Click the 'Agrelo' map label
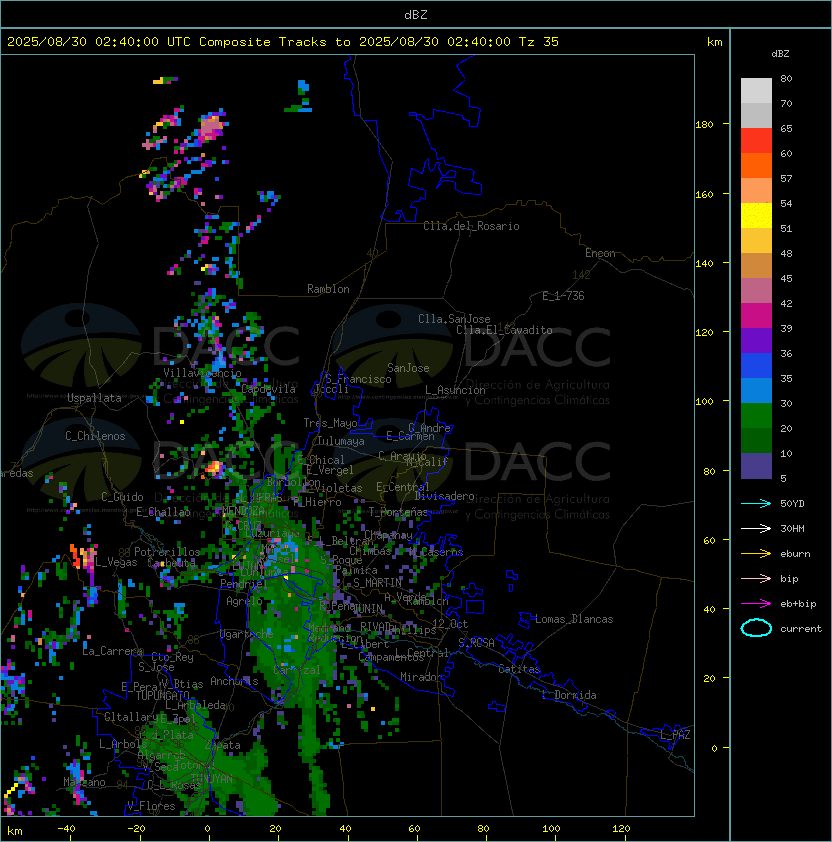The image size is (832, 842). pos(244,601)
